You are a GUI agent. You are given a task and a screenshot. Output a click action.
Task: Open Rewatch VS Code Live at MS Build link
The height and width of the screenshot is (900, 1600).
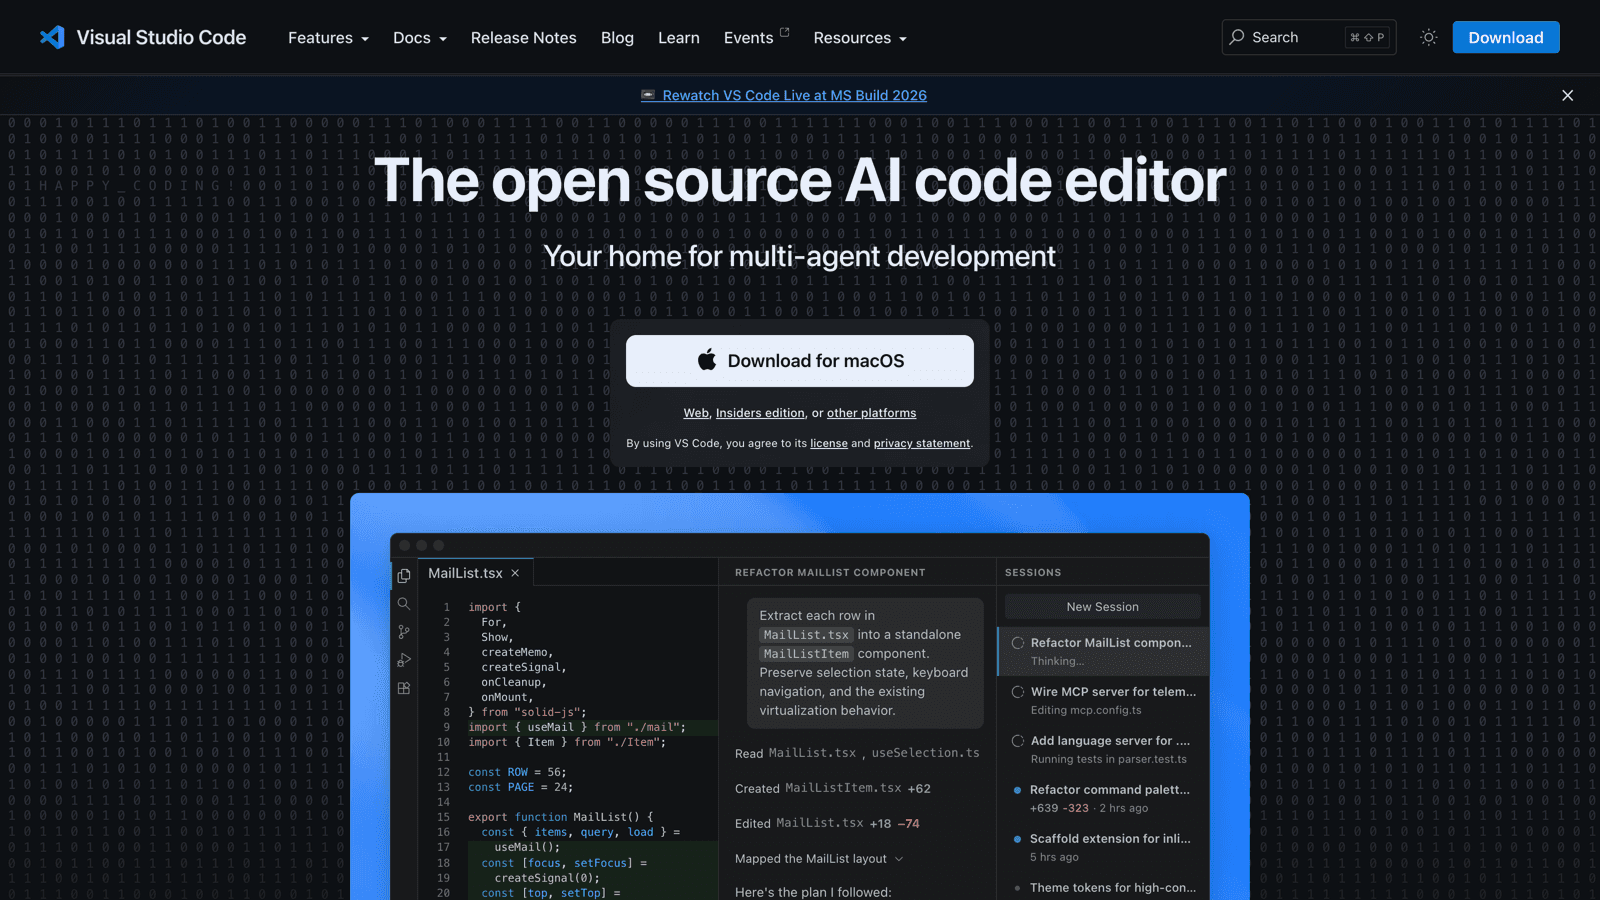point(794,95)
